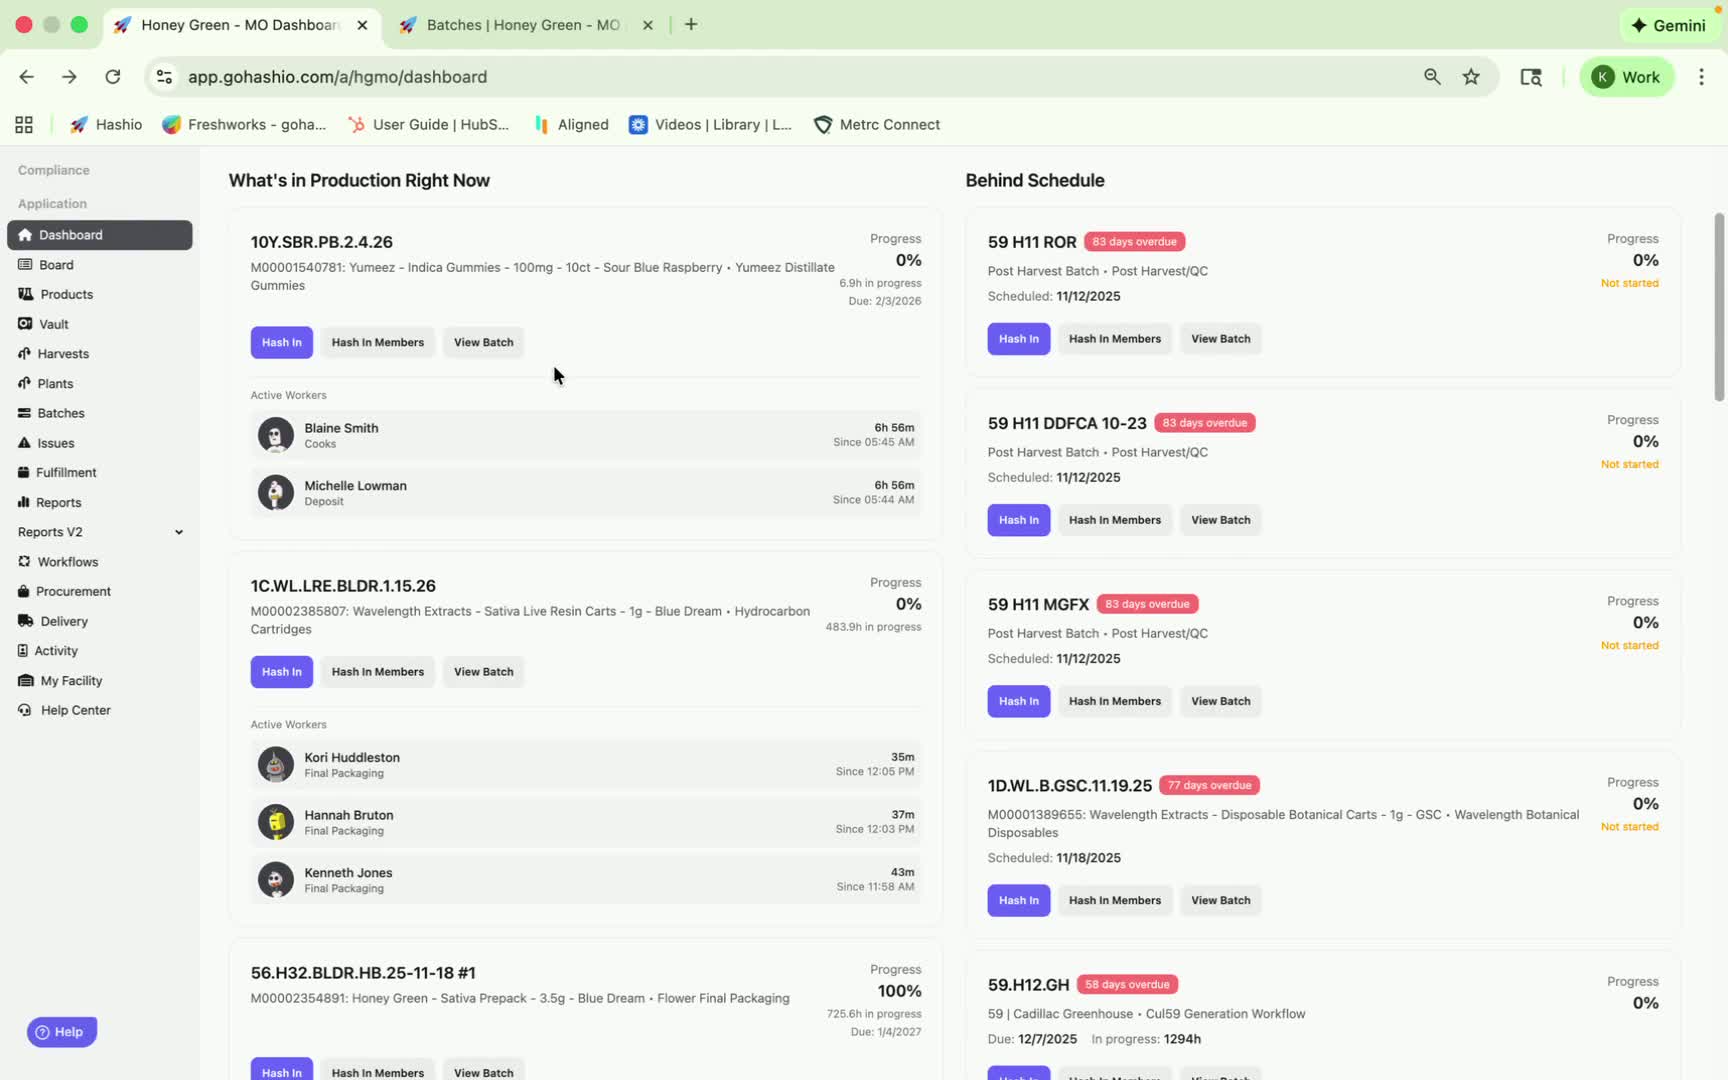Open the Workflows sidebar icon

tap(24, 562)
